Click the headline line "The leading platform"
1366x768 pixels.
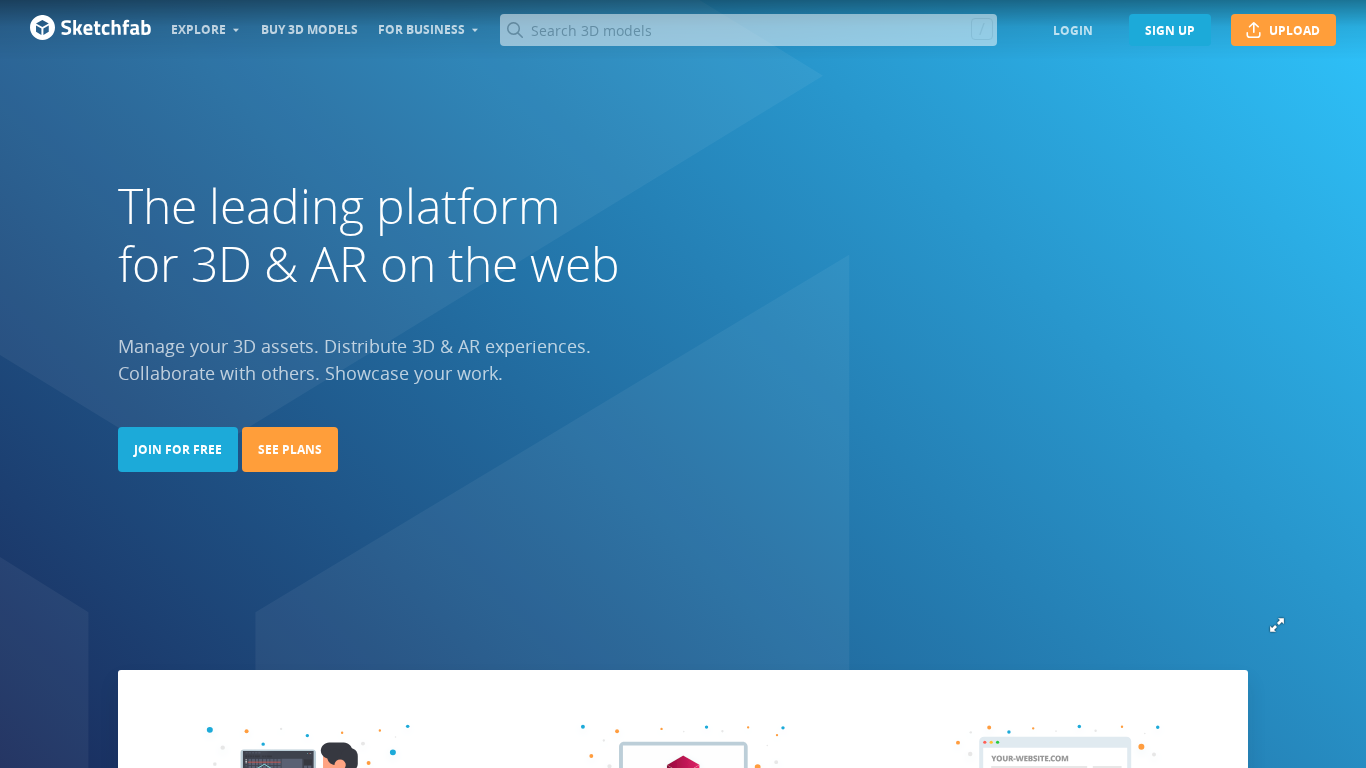pyautogui.click(x=339, y=207)
